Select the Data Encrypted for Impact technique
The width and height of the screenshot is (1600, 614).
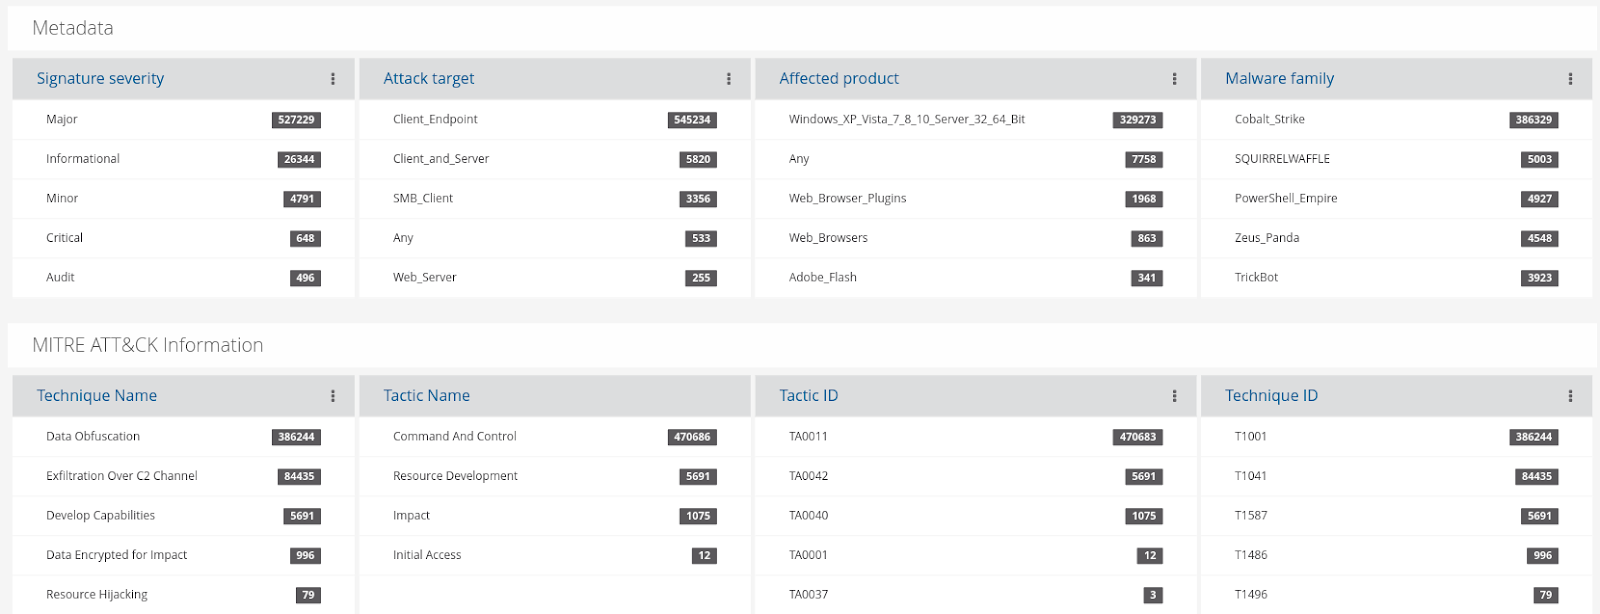click(184, 555)
